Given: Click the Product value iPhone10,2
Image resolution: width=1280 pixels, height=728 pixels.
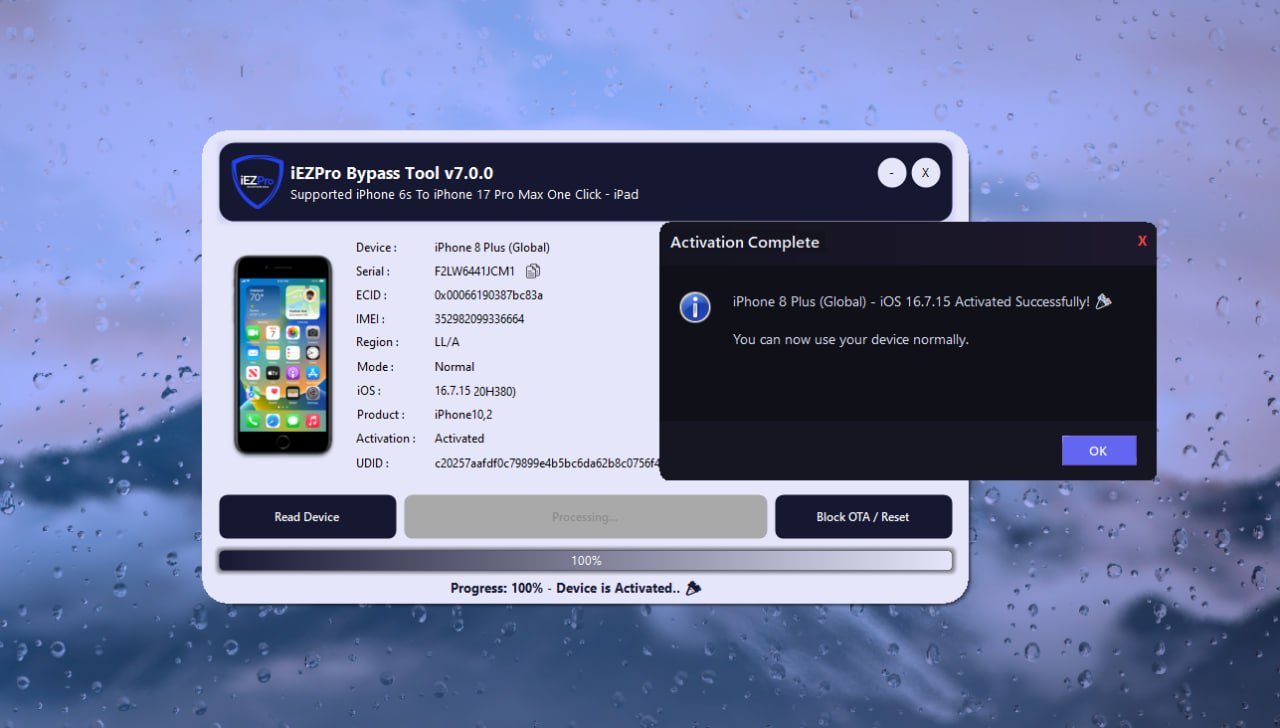Looking at the screenshot, I should click(x=463, y=414).
